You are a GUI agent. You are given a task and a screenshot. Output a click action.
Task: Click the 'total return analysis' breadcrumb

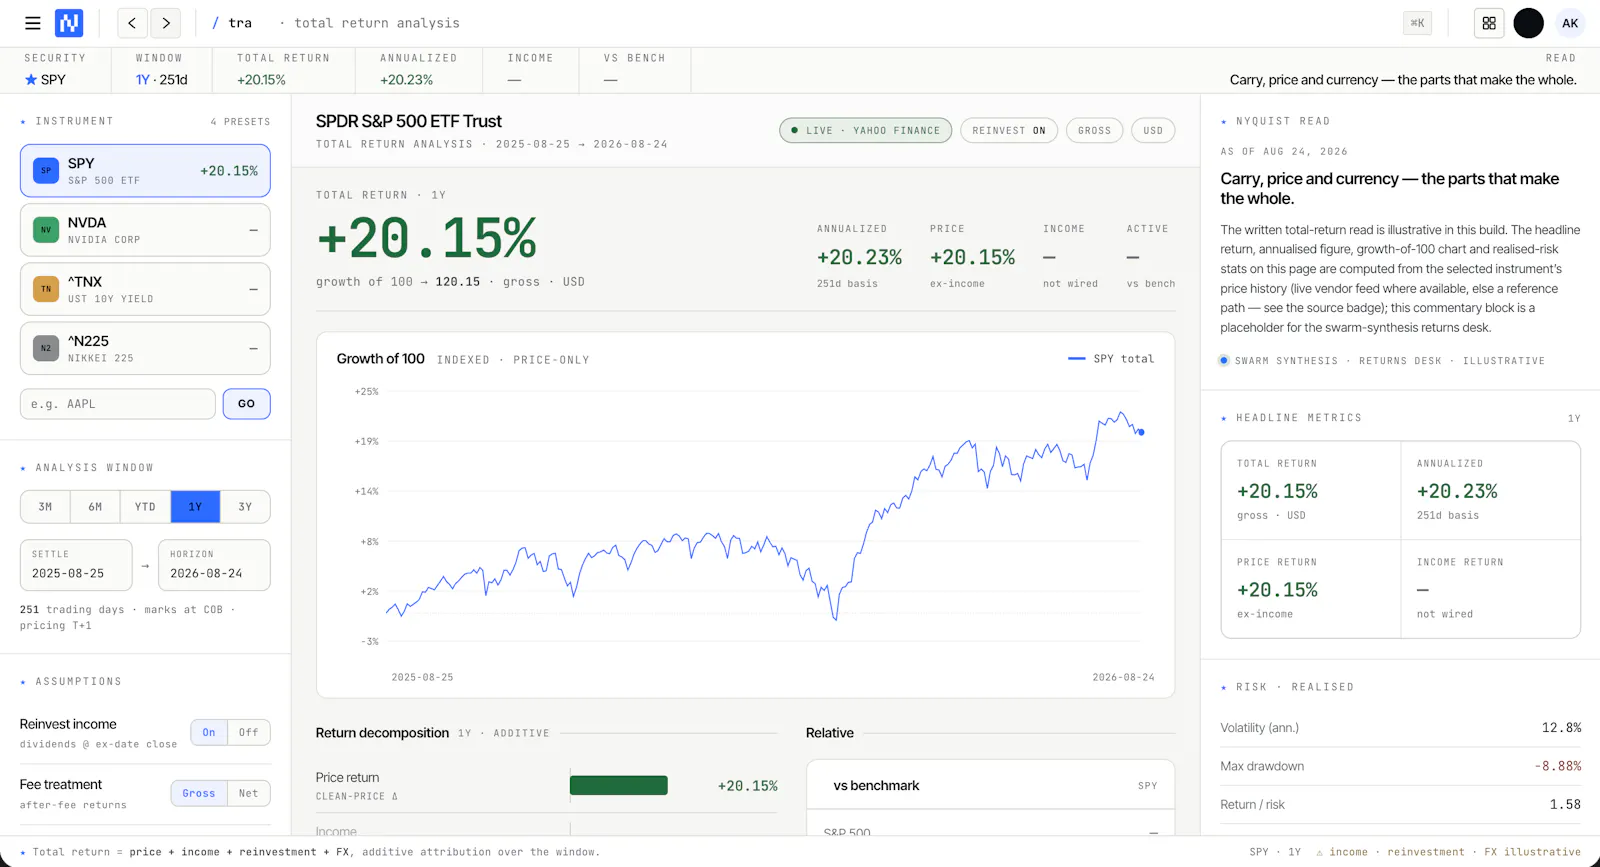point(377,23)
